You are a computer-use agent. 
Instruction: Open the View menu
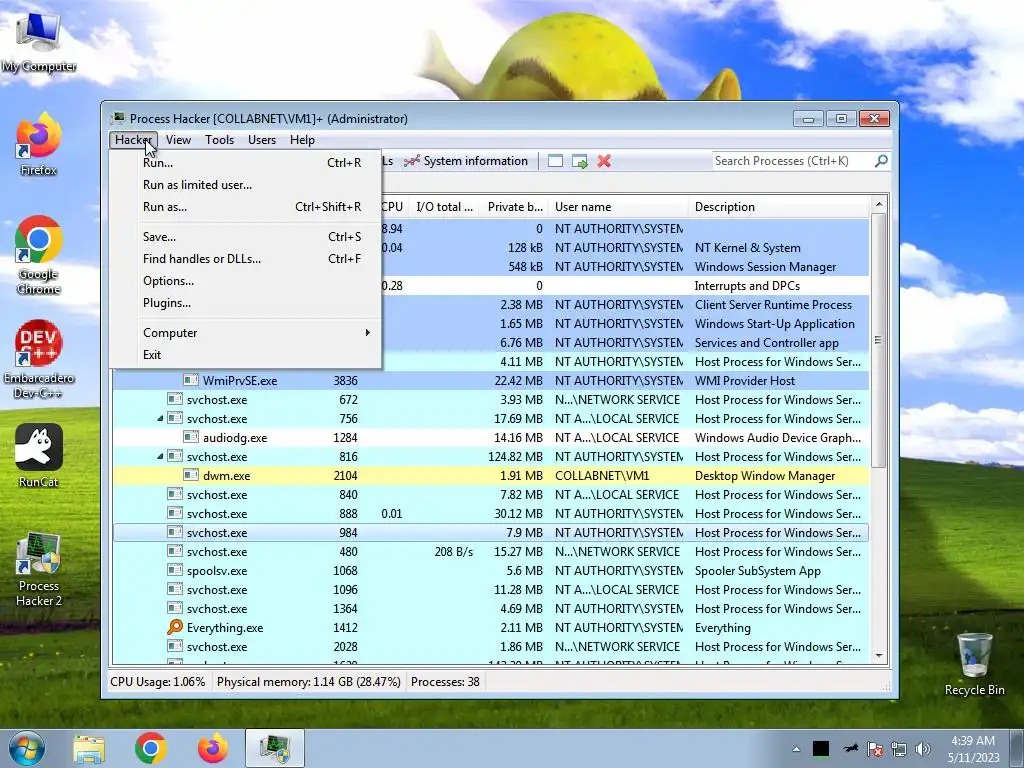178,140
